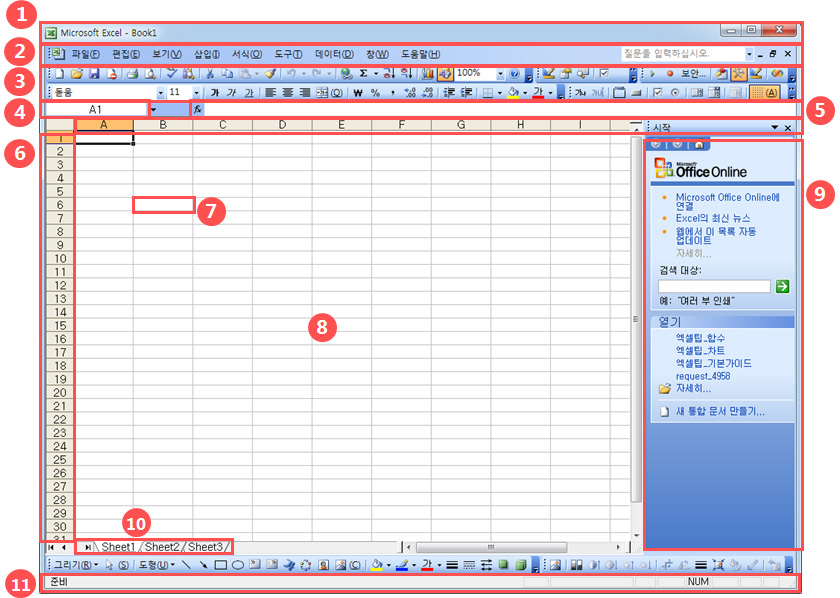Open the 삽입 menu
The width and height of the screenshot is (840, 598).
[x=207, y=54]
